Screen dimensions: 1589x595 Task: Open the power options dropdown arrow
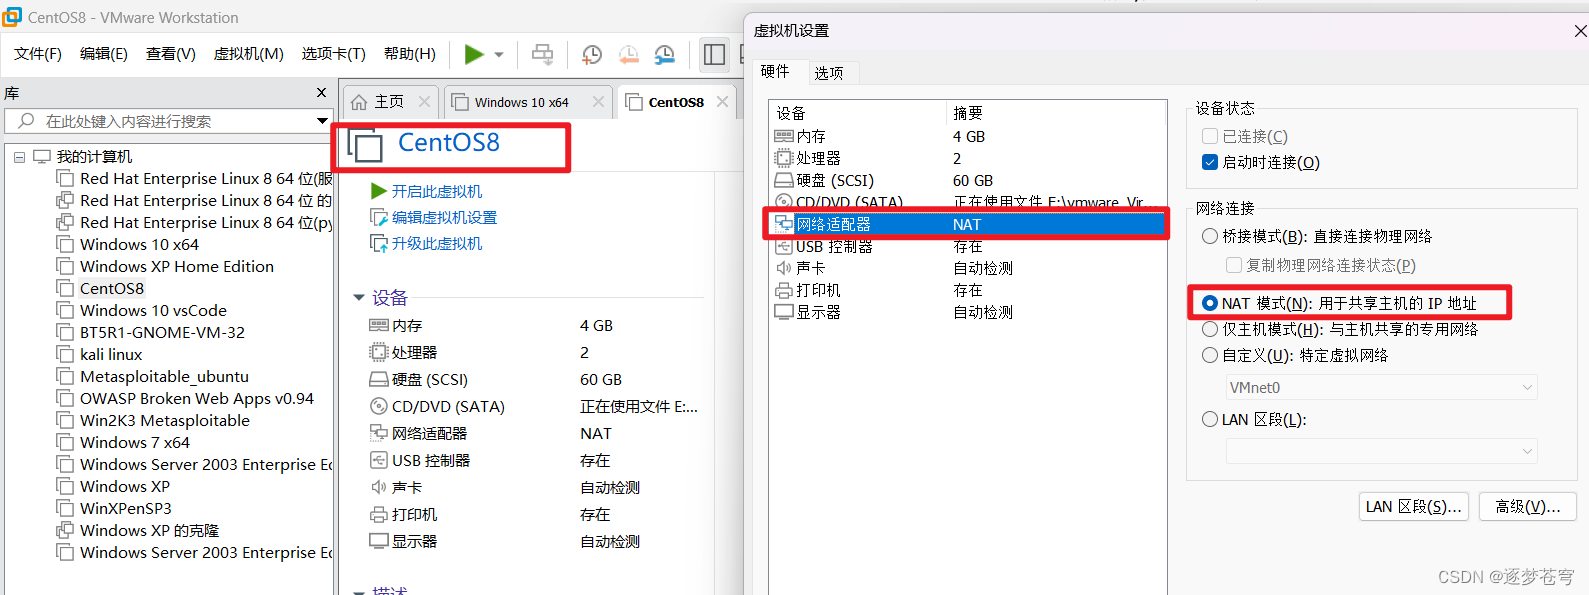pyautogui.click(x=499, y=55)
